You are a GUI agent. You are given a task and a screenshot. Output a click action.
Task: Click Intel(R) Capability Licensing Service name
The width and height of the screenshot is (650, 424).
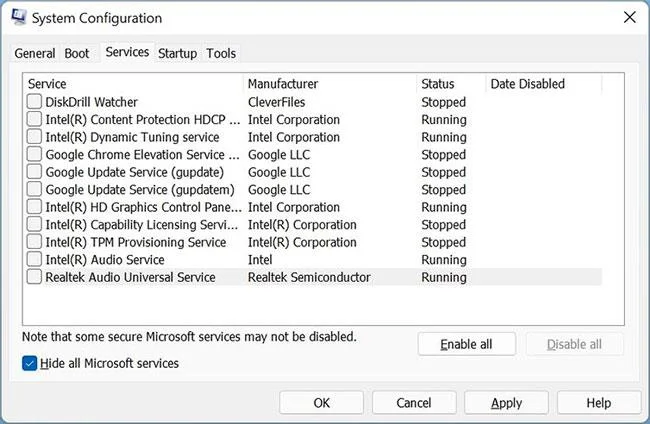142,225
